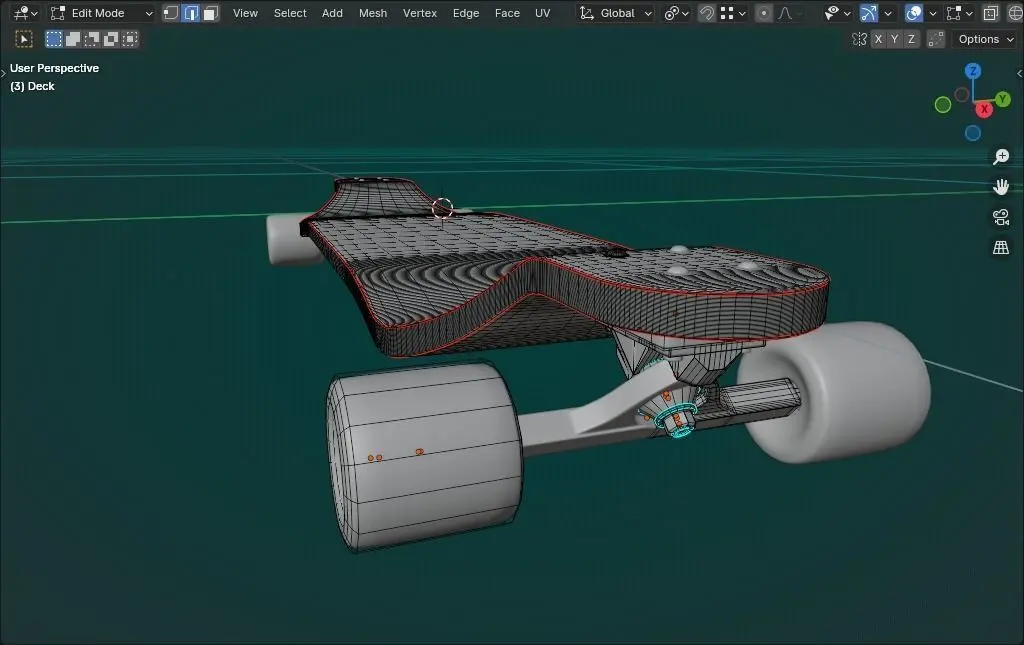The width and height of the screenshot is (1024, 645).
Task: Open the pivot point dropdown
Action: click(x=676, y=13)
